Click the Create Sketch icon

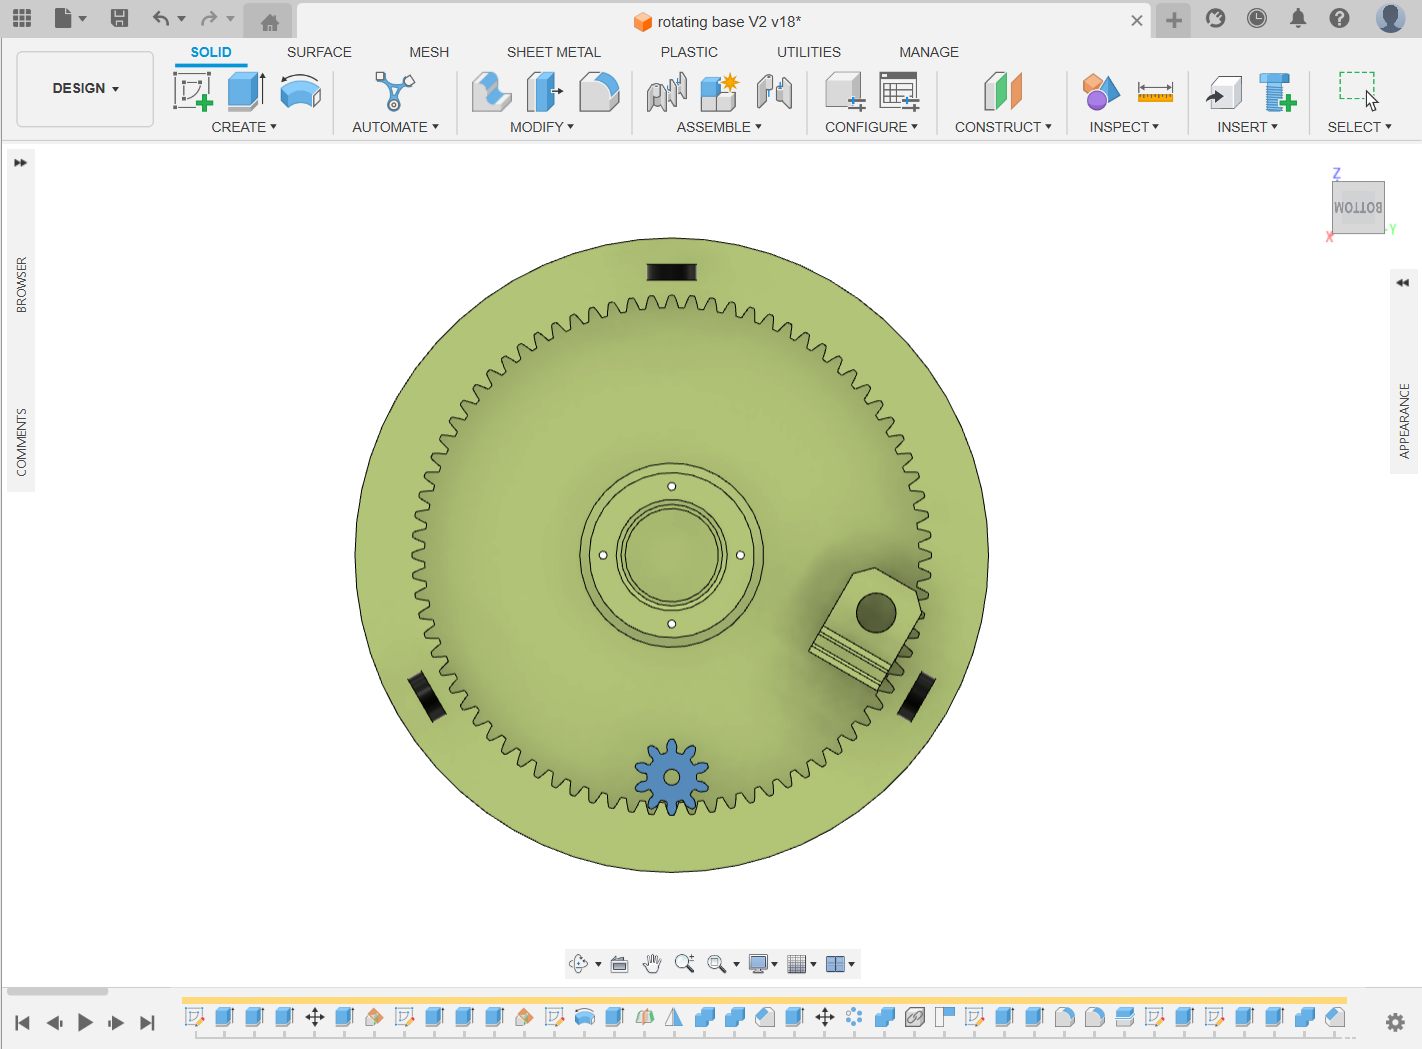192,91
